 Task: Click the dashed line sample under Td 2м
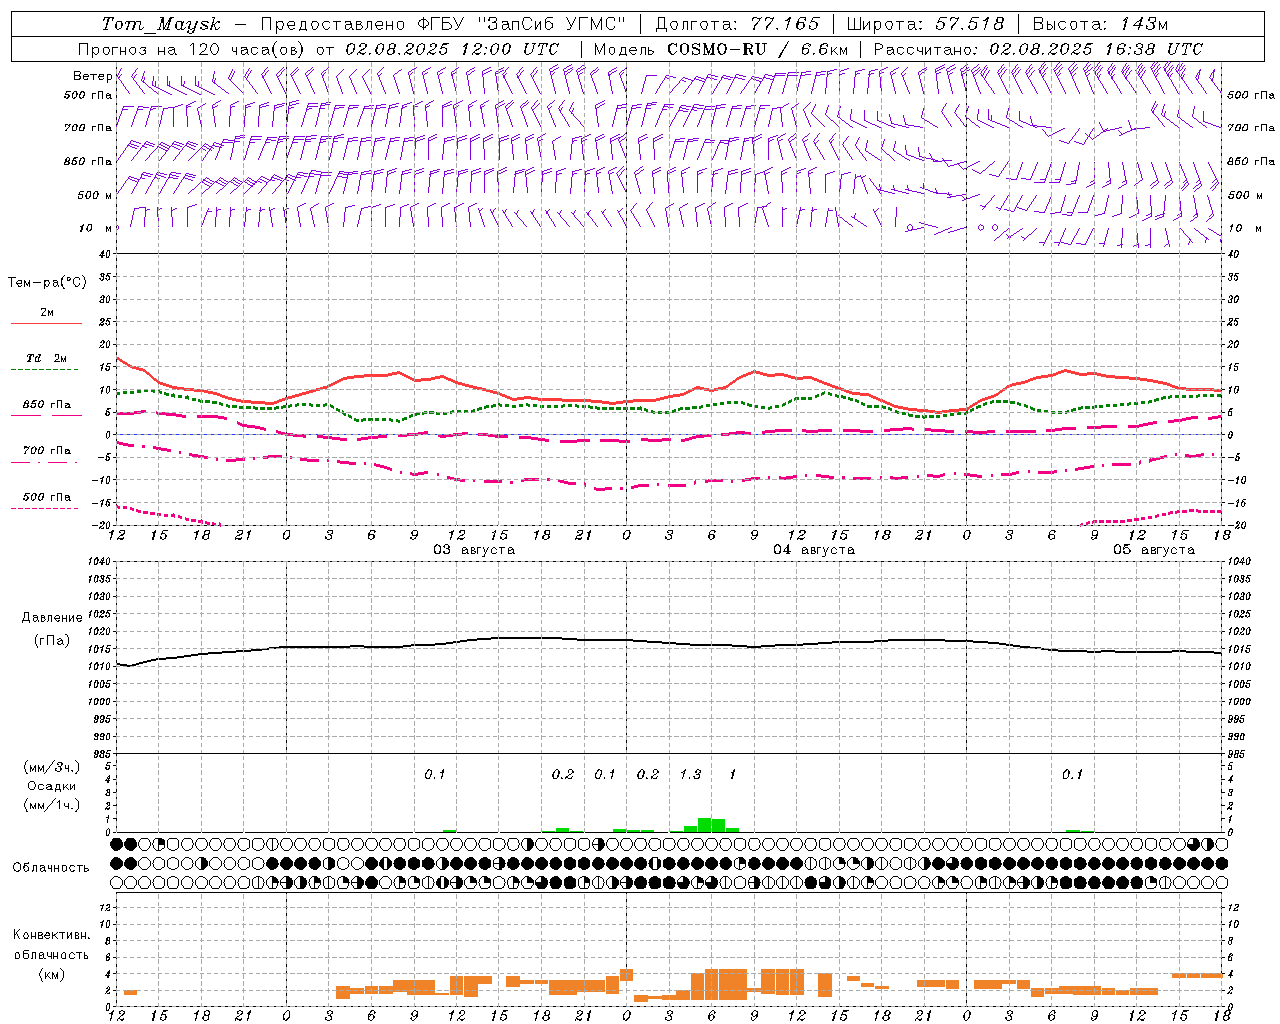46,370
